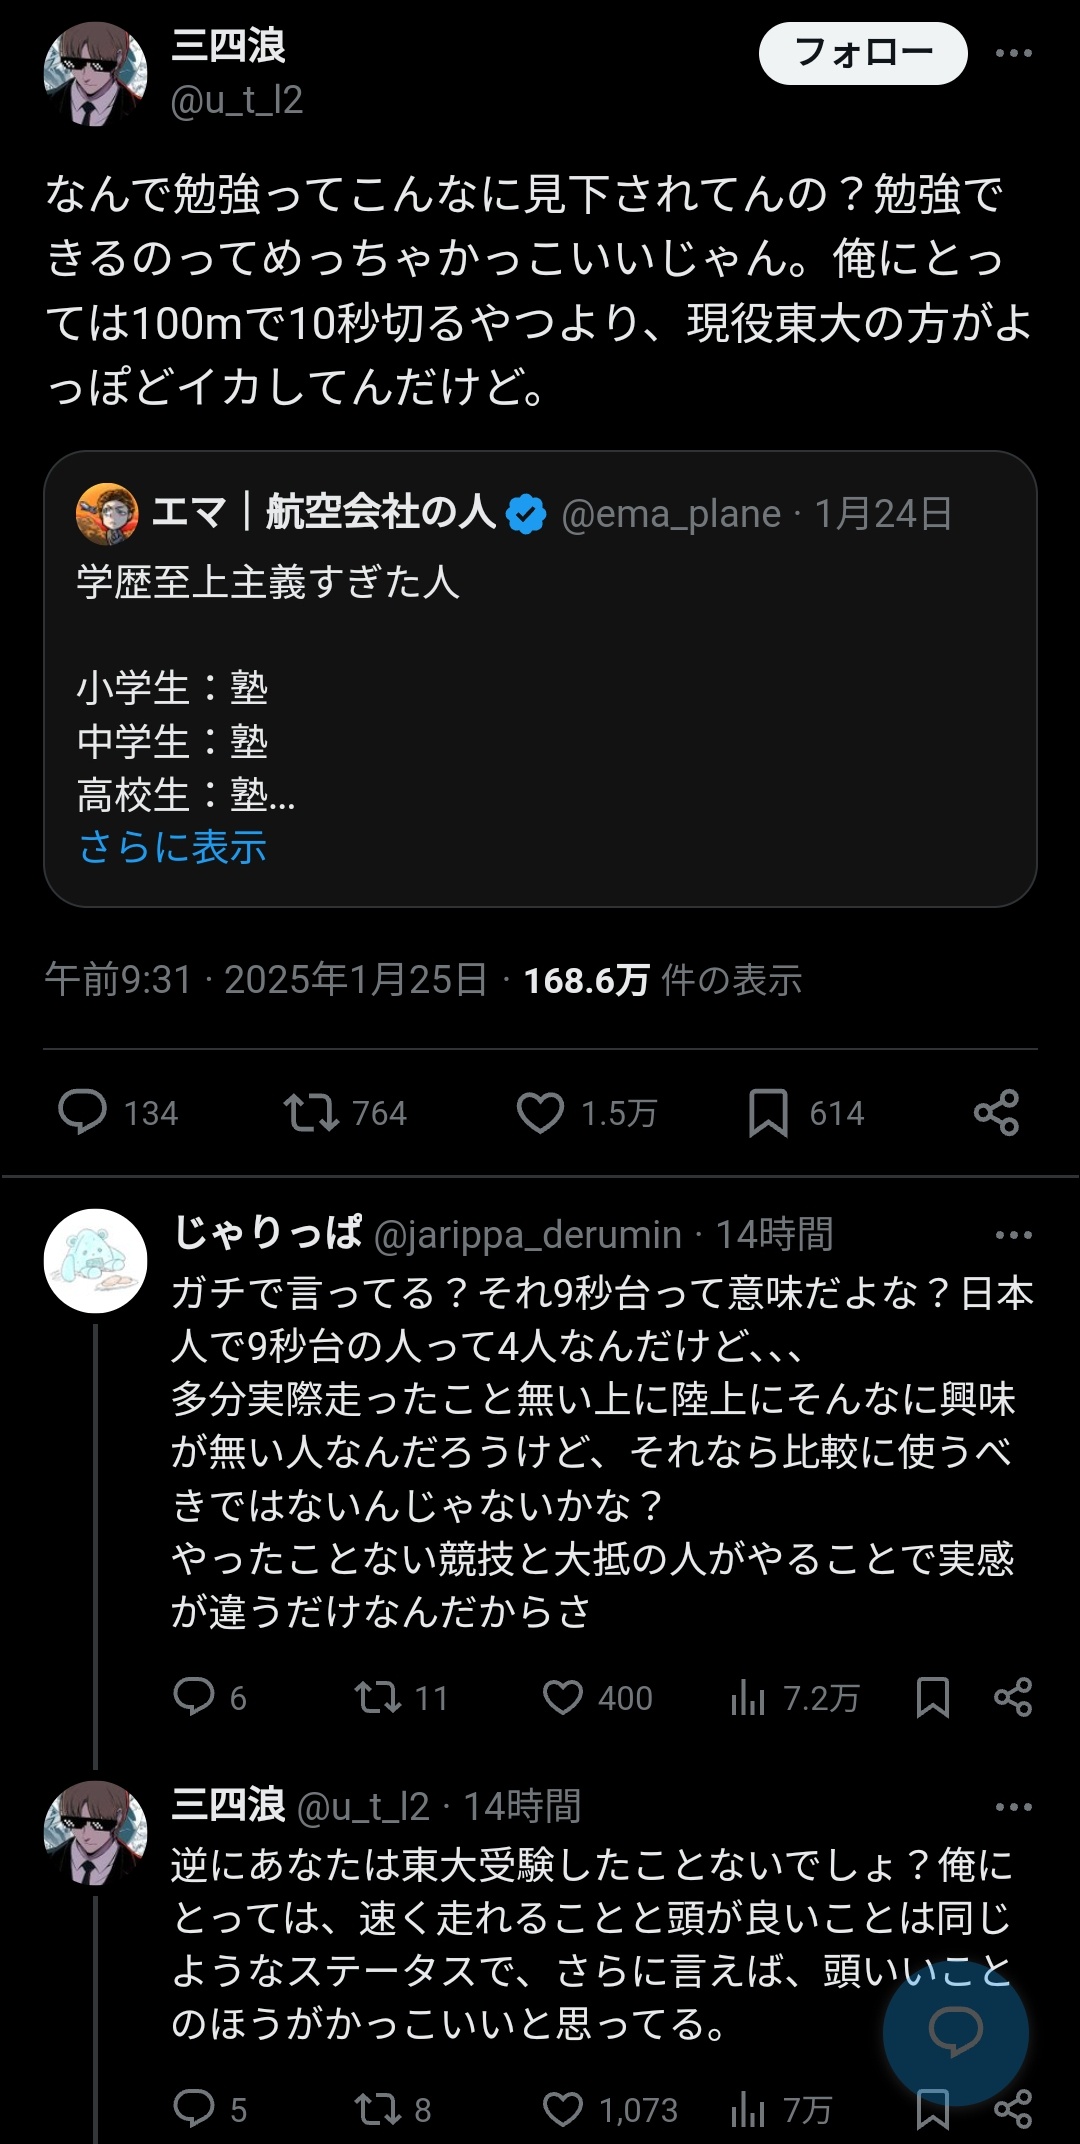Like the main tweet by 三四浪

540,1113
